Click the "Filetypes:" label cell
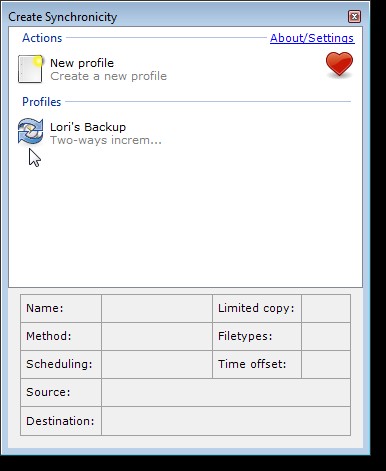The image size is (386, 471). (257, 336)
